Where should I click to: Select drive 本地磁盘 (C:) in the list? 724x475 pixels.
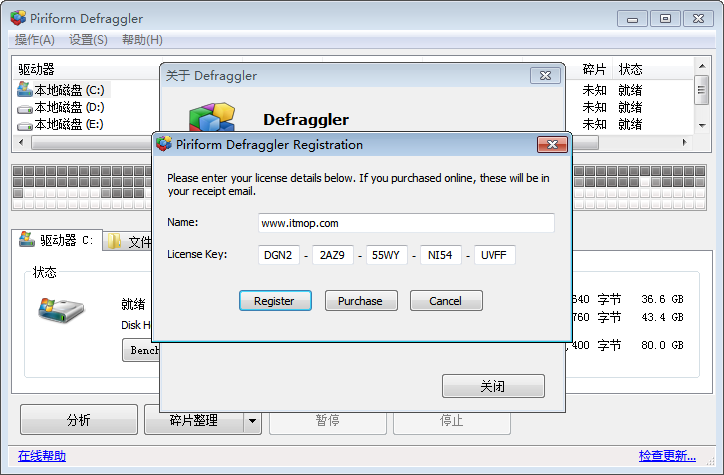(69, 90)
